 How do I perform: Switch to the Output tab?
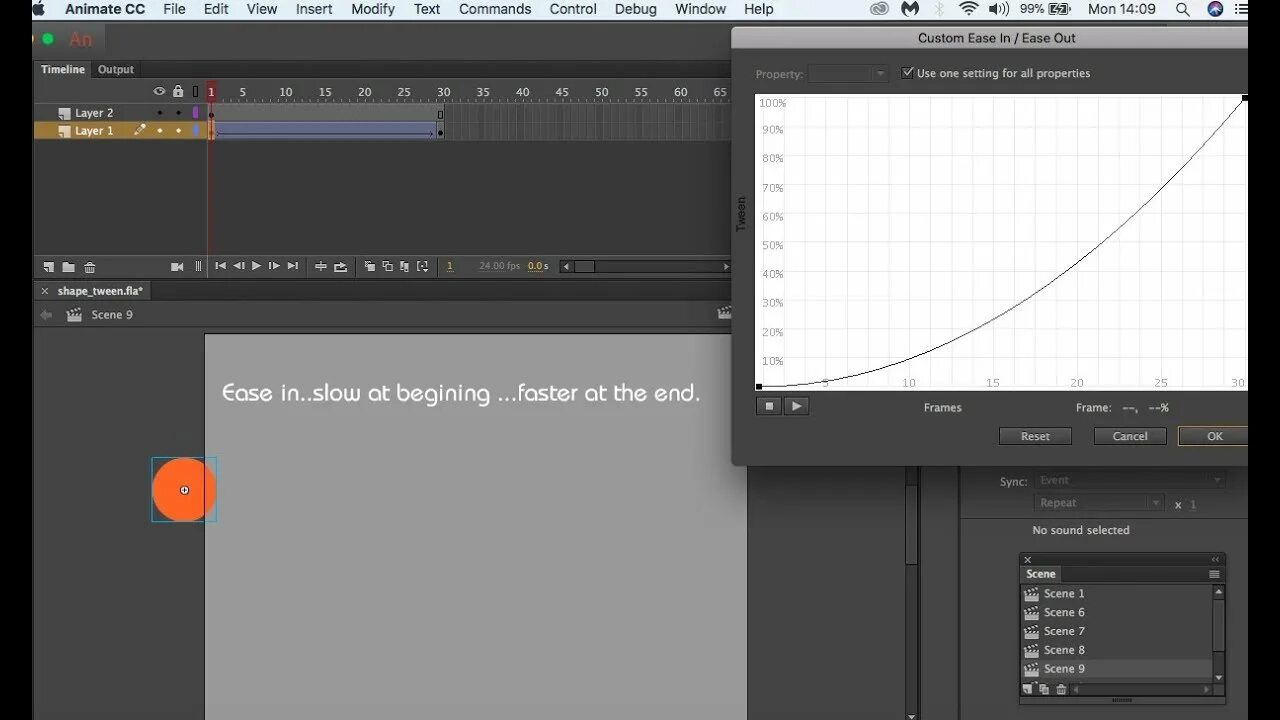pyautogui.click(x=115, y=70)
